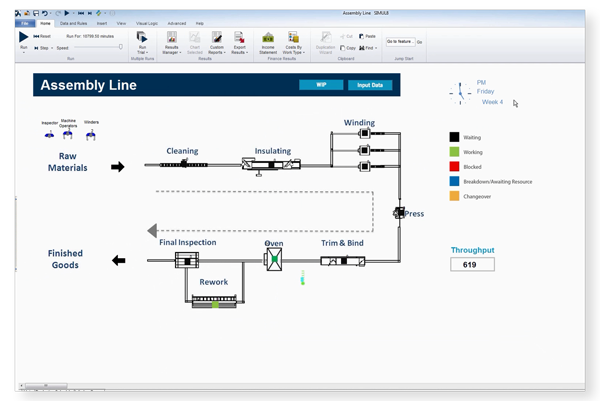Switch to the View tab
600x401 pixels.
121,23
